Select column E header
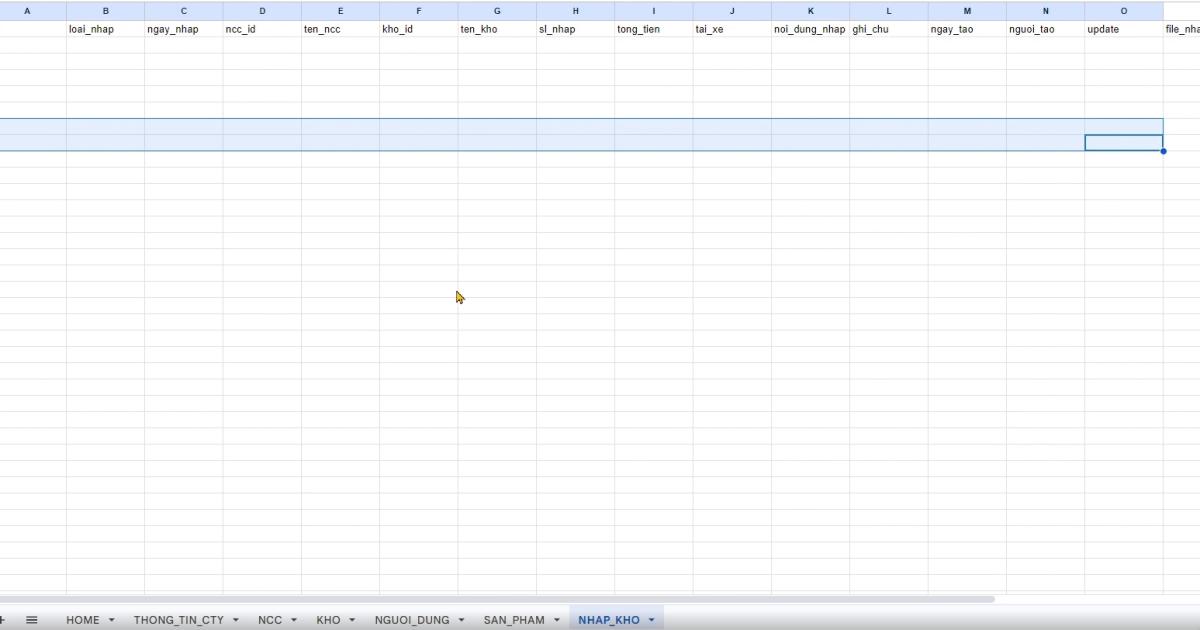 (x=341, y=11)
